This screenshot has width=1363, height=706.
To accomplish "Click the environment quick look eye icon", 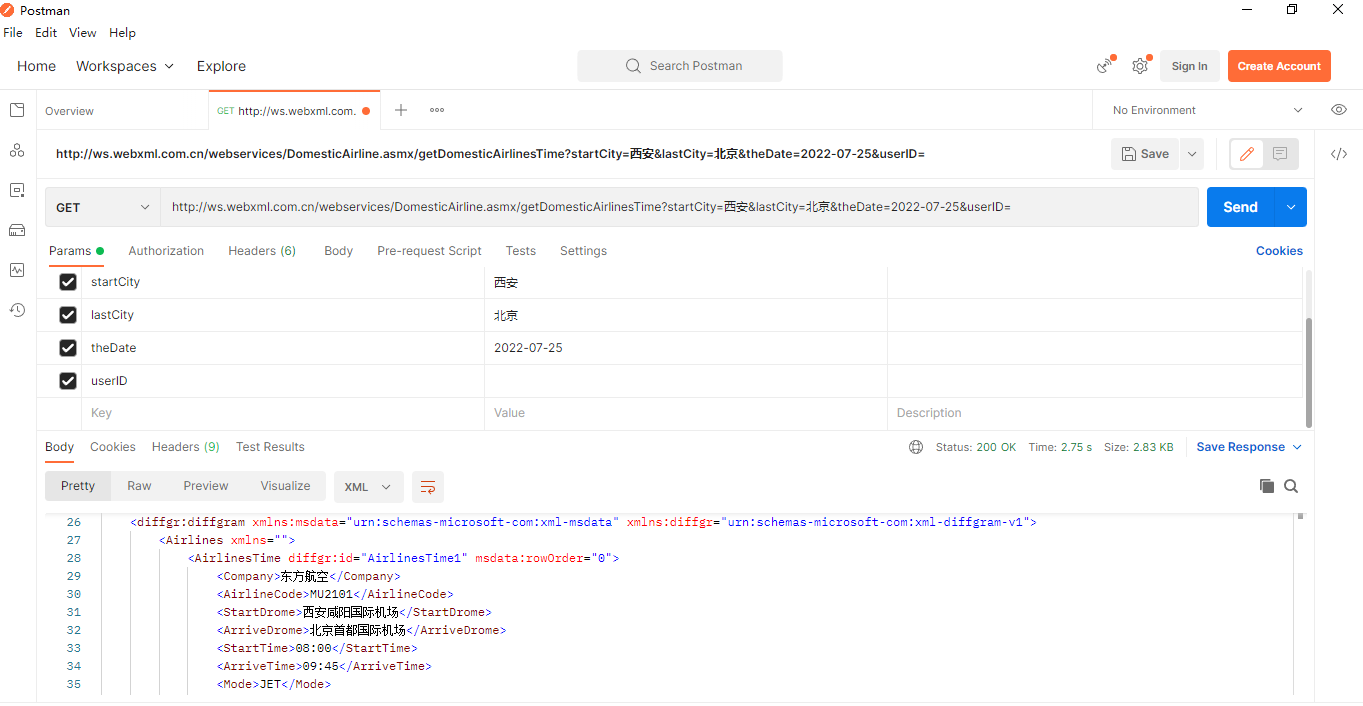I will [x=1339, y=110].
